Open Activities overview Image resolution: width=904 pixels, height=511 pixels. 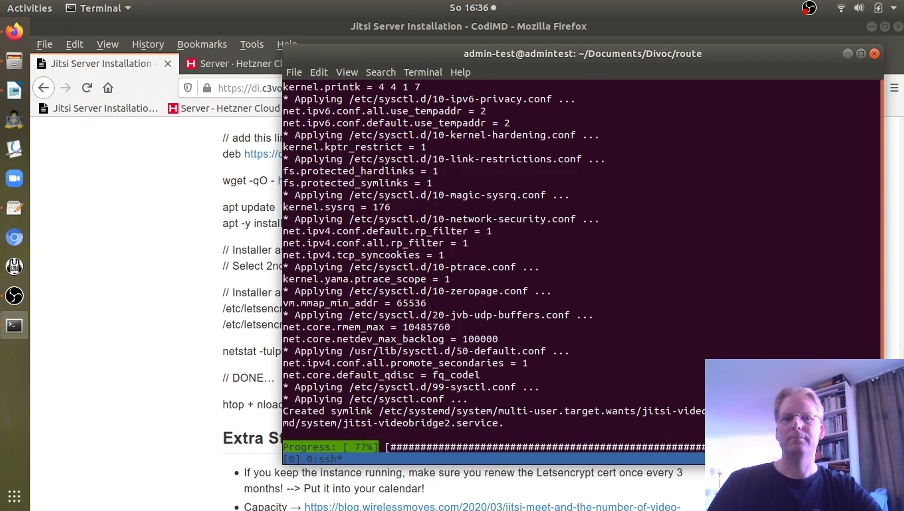point(29,8)
